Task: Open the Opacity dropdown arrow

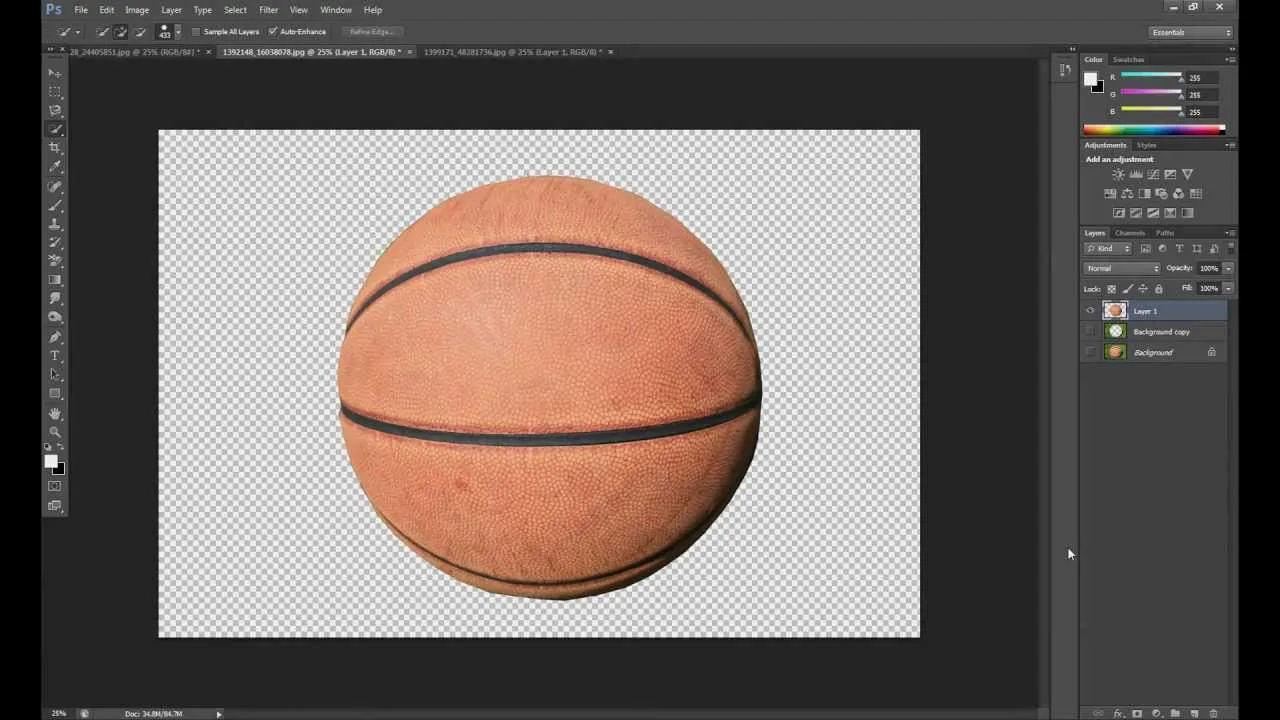Action: pyautogui.click(x=1227, y=268)
